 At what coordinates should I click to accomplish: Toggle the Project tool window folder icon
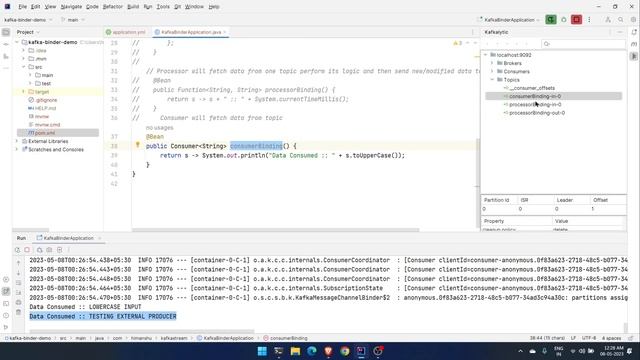click(6, 32)
